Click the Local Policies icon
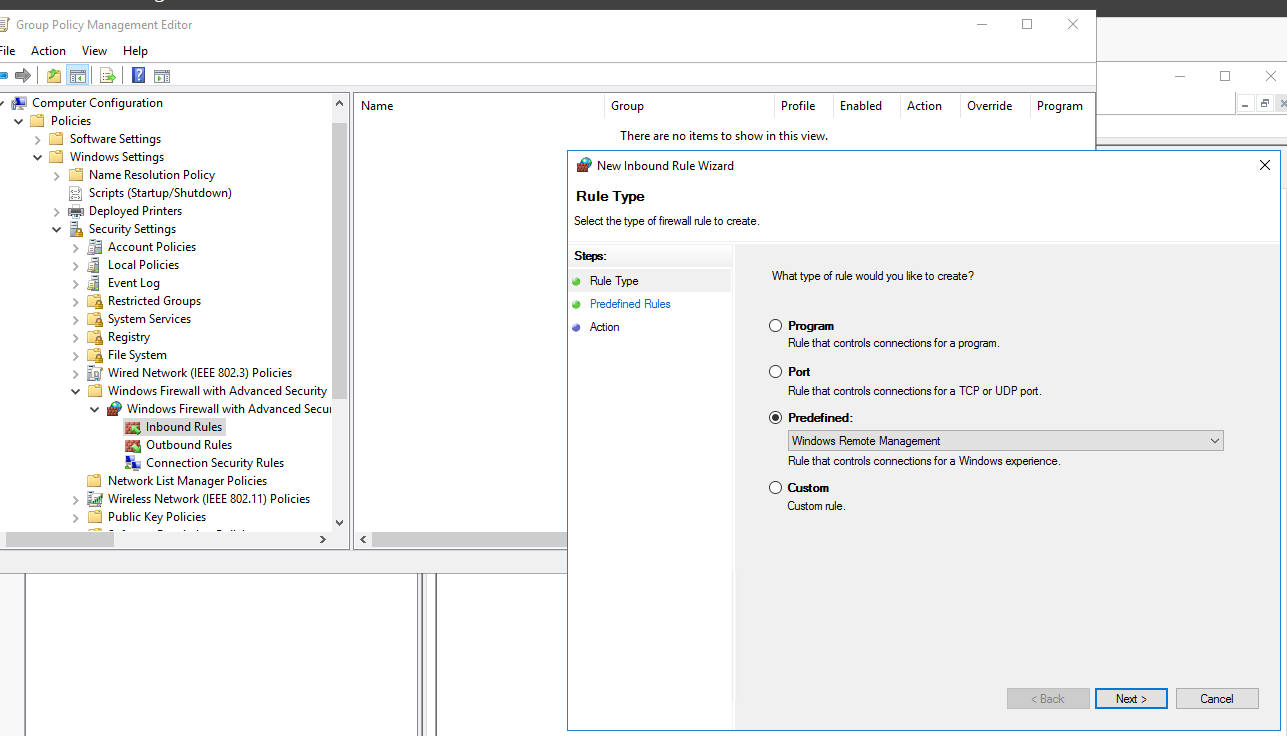The image size is (1287, 736). click(x=95, y=265)
